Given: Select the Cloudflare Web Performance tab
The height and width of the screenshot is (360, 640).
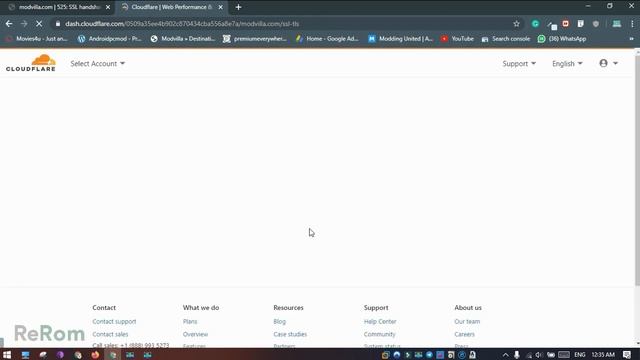Looking at the screenshot, I should 171,7.
